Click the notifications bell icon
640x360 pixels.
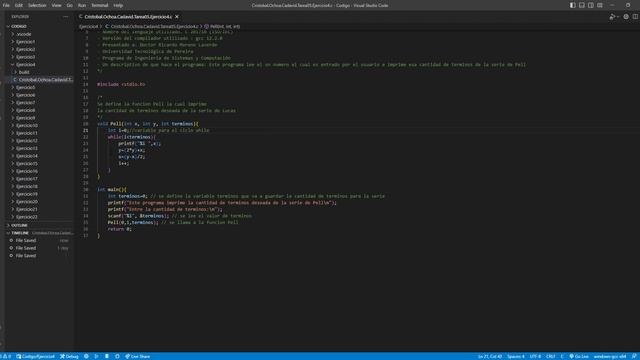coord(634,356)
